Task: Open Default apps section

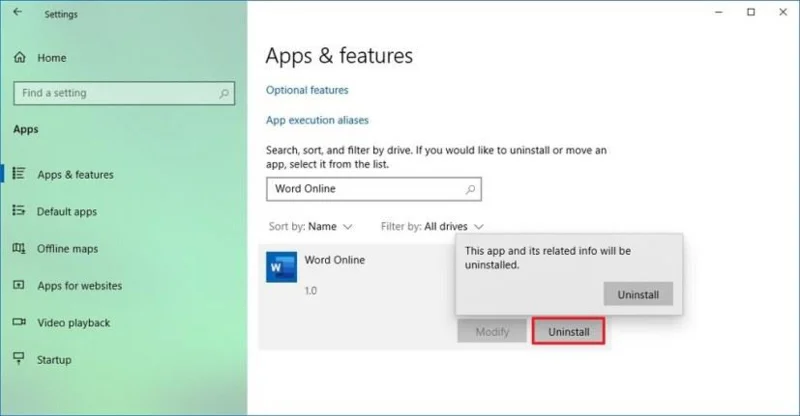Action: [x=66, y=212]
